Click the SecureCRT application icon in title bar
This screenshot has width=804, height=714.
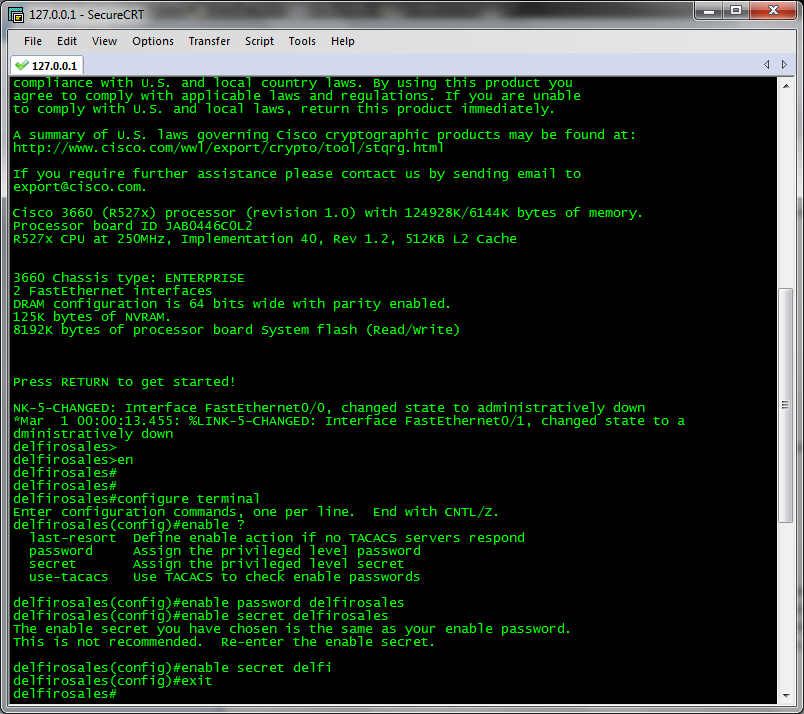pos(14,14)
